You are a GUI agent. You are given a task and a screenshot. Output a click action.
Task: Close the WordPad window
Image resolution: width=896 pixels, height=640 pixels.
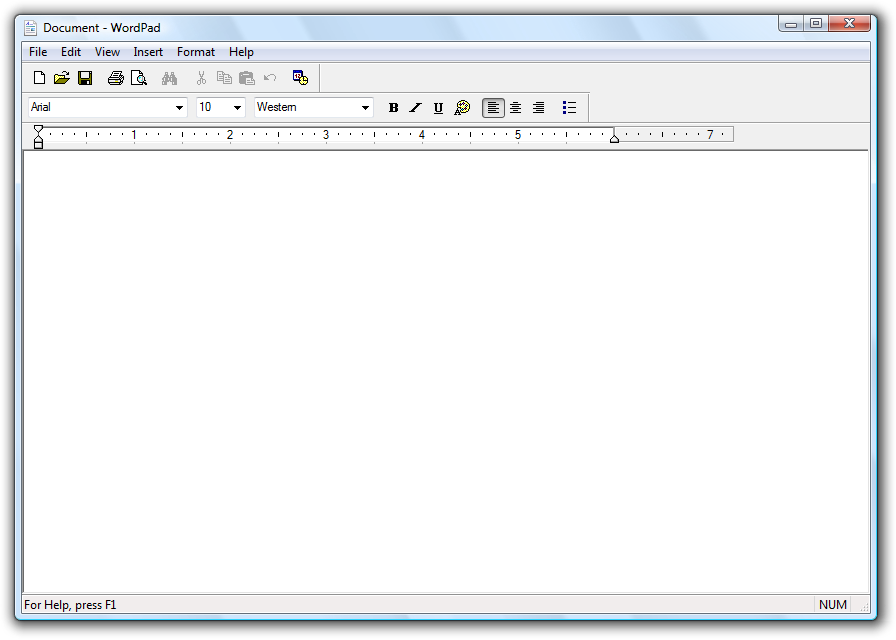(850, 23)
